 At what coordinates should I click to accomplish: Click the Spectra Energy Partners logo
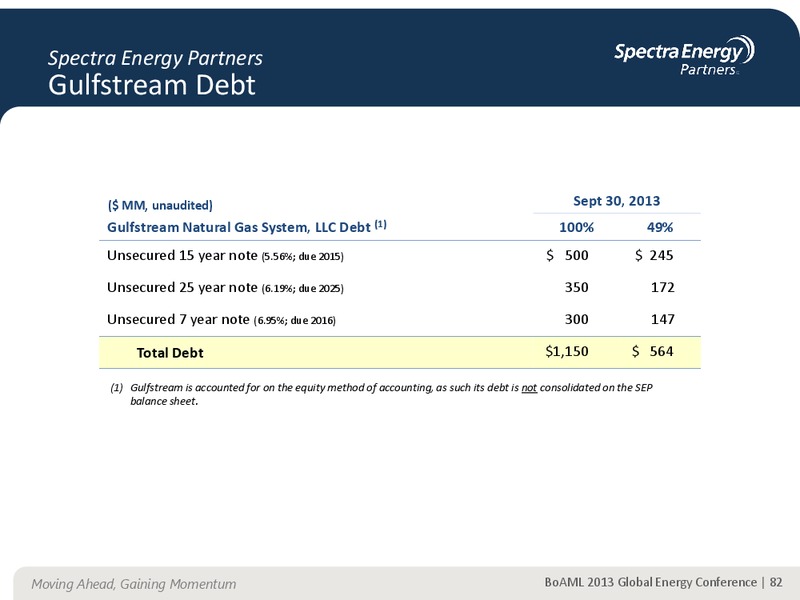click(x=684, y=56)
